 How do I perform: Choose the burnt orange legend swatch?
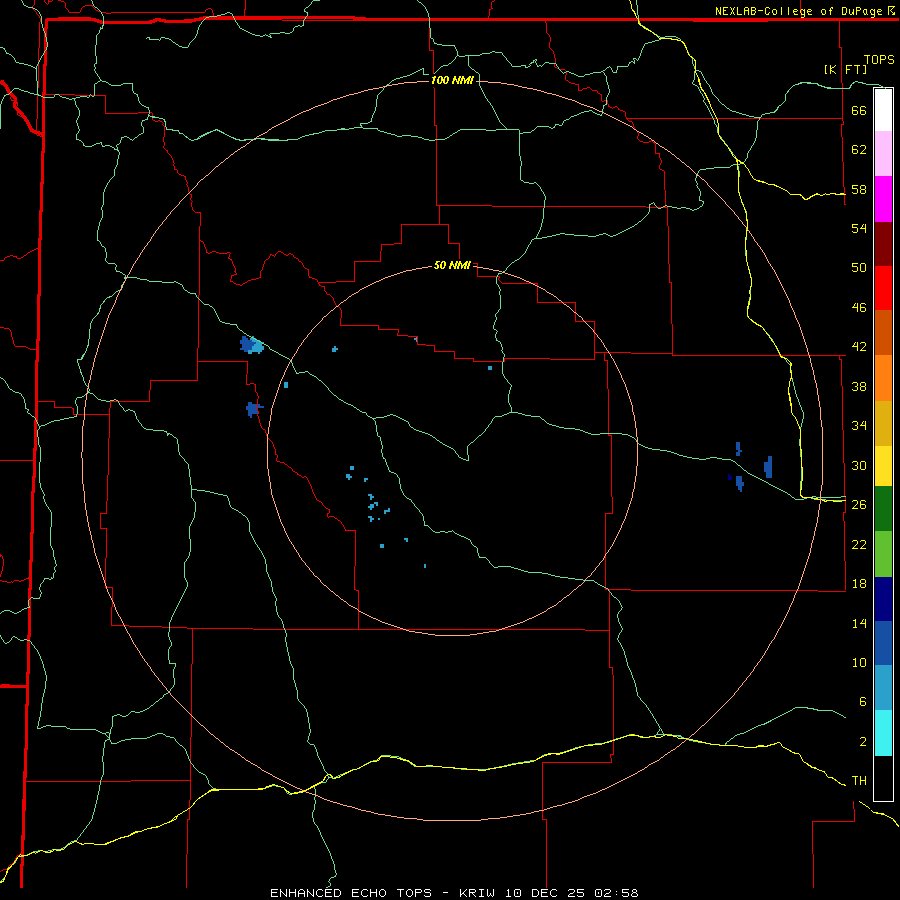click(x=883, y=332)
